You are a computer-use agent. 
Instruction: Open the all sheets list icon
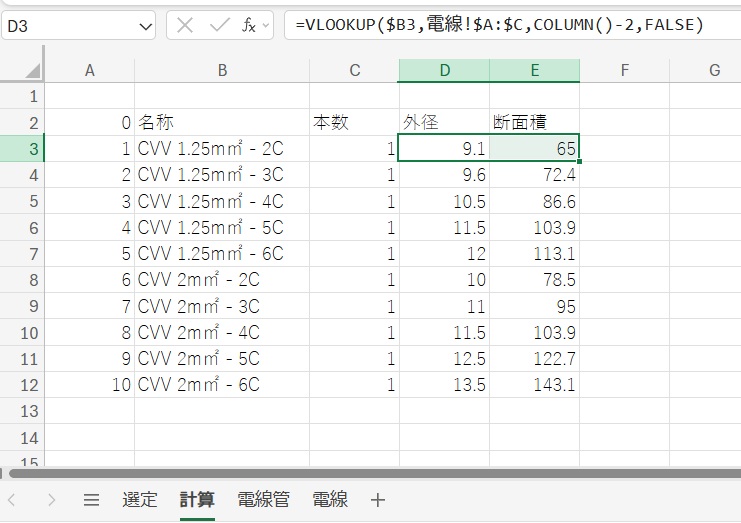click(x=91, y=500)
